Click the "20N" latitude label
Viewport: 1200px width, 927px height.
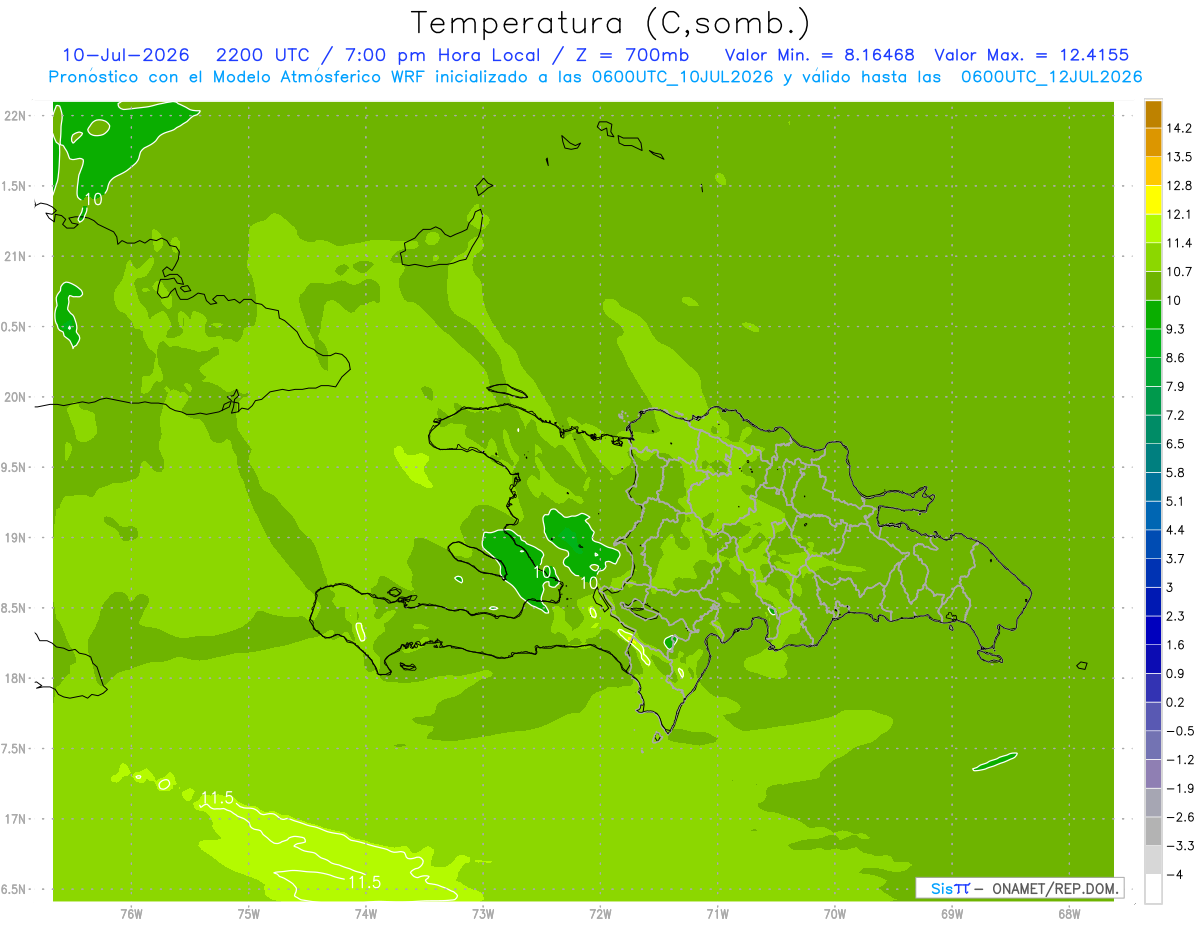click(16, 398)
